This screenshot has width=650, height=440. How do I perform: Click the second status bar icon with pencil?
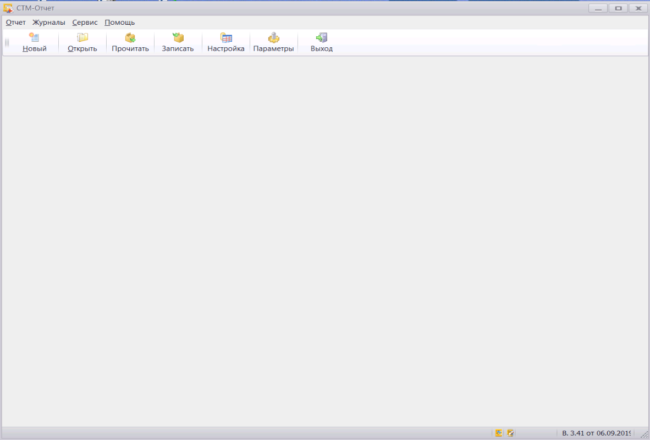tap(511, 433)
